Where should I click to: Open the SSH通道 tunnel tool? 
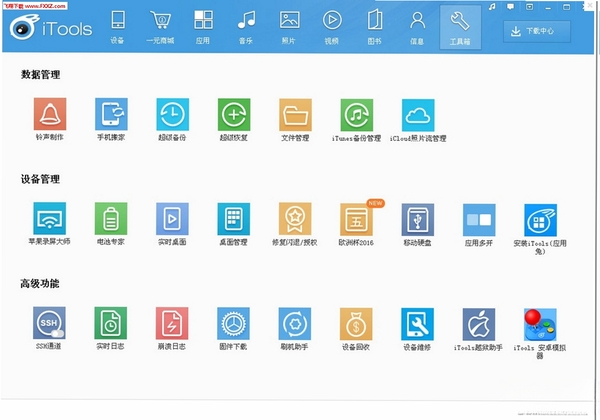click(49, 323)
